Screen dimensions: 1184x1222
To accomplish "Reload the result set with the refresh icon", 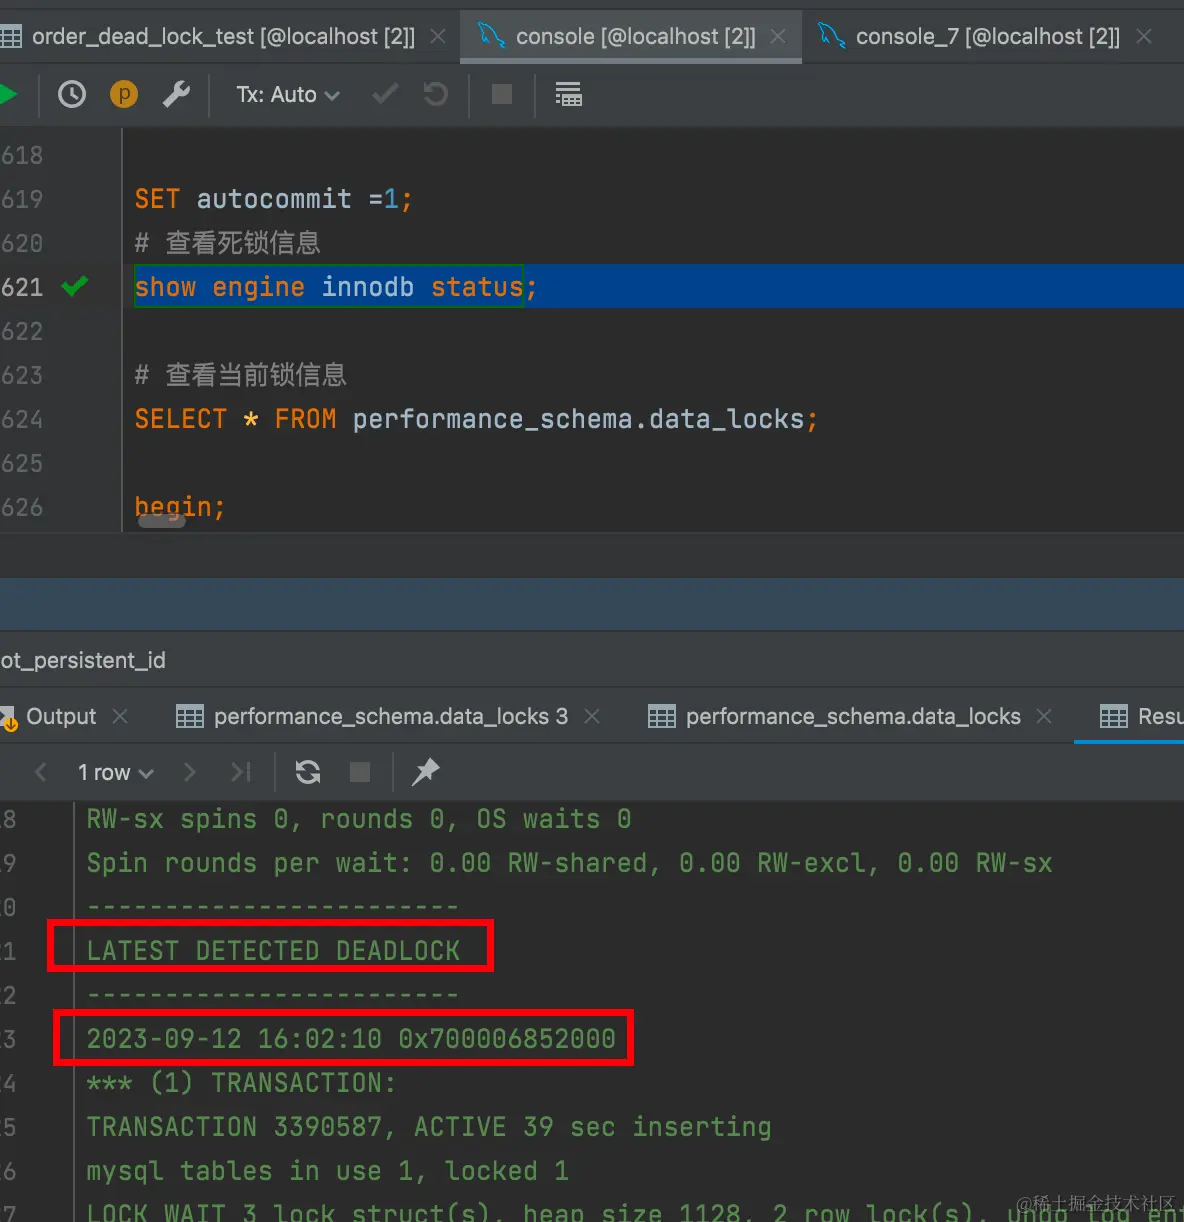I will point(308,772).
